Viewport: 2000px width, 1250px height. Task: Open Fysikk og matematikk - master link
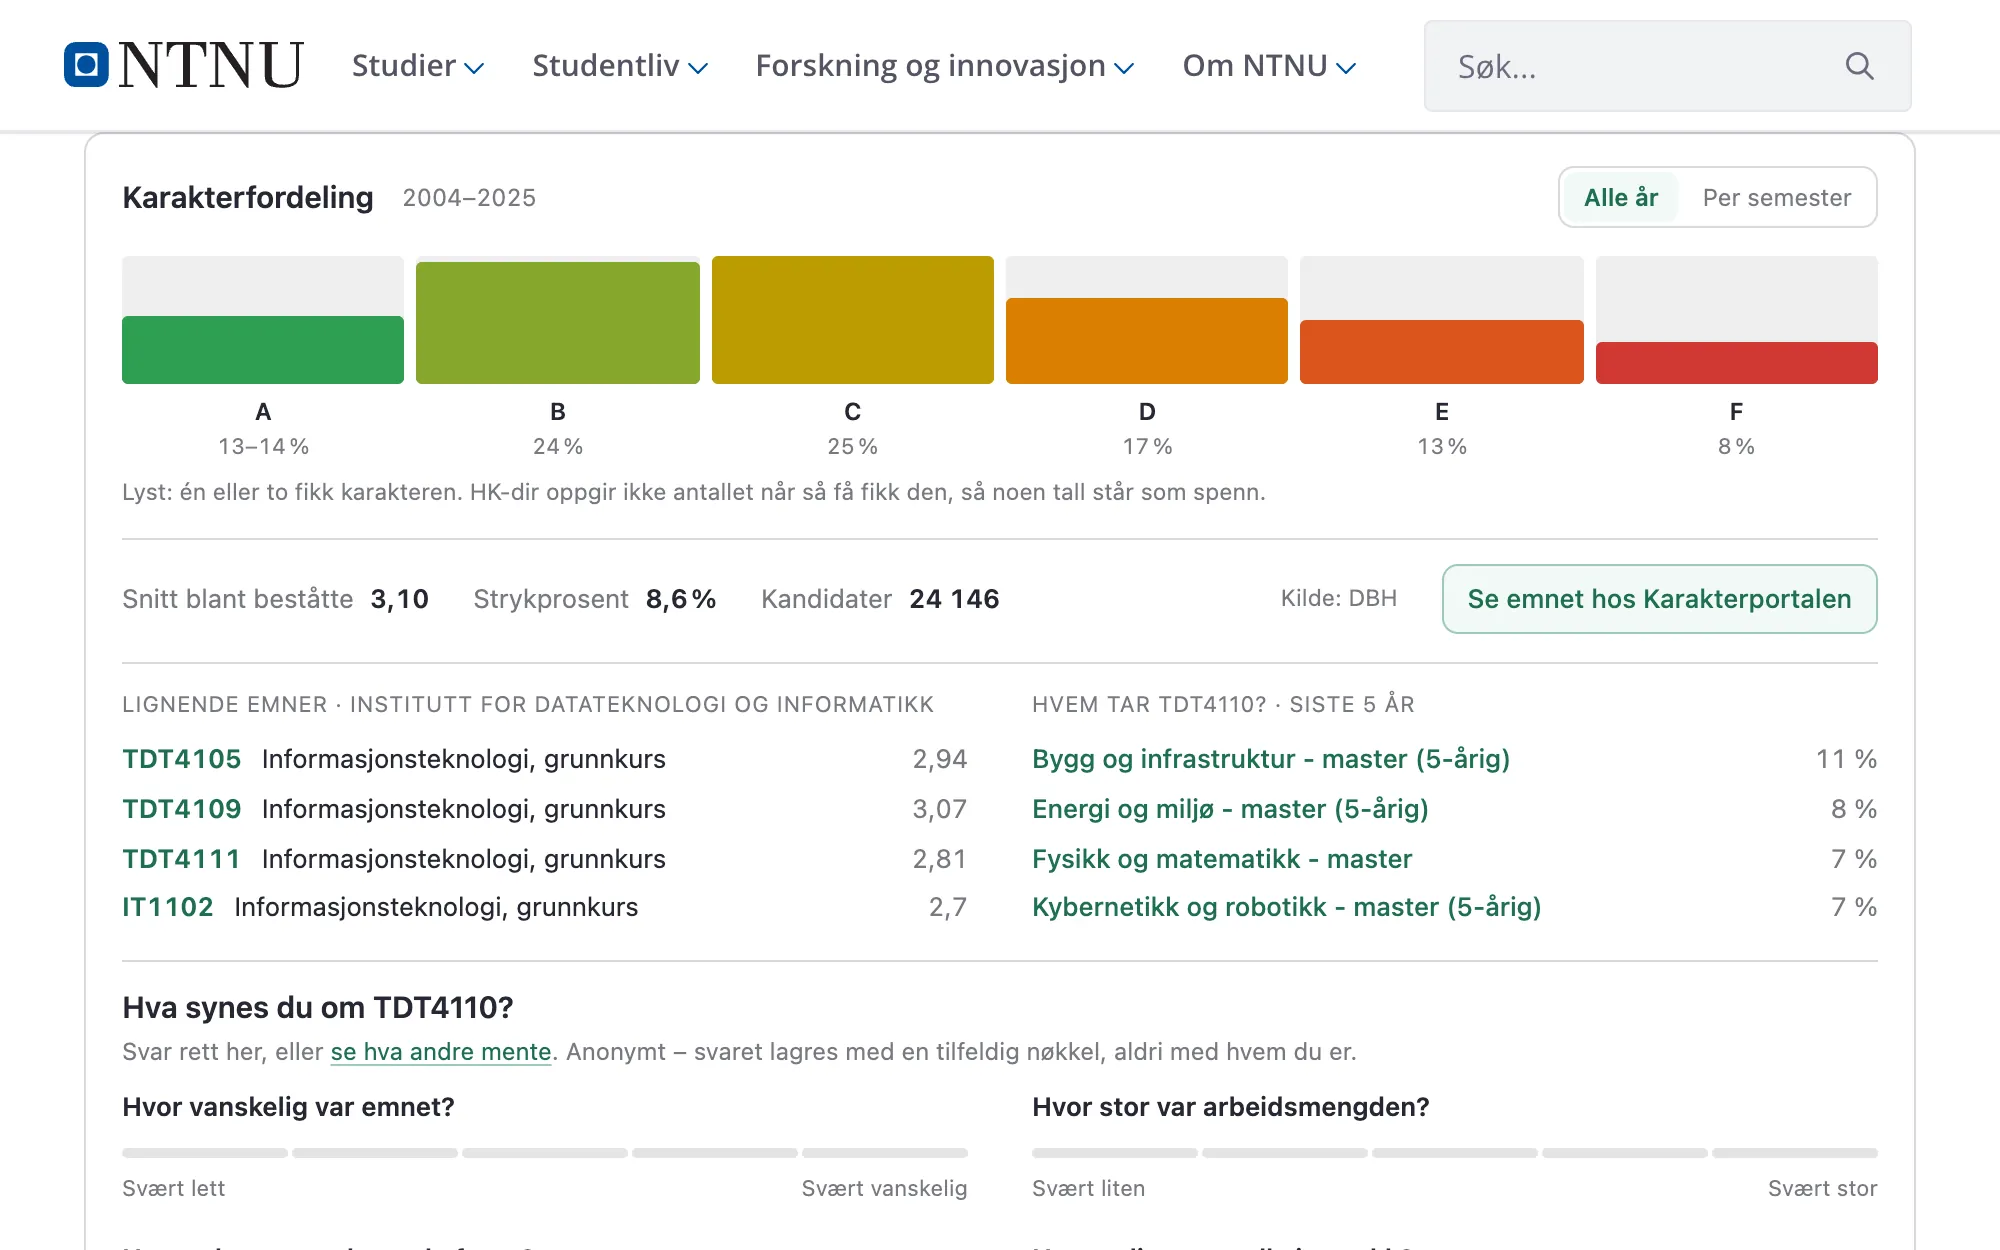pos(1222,859)
